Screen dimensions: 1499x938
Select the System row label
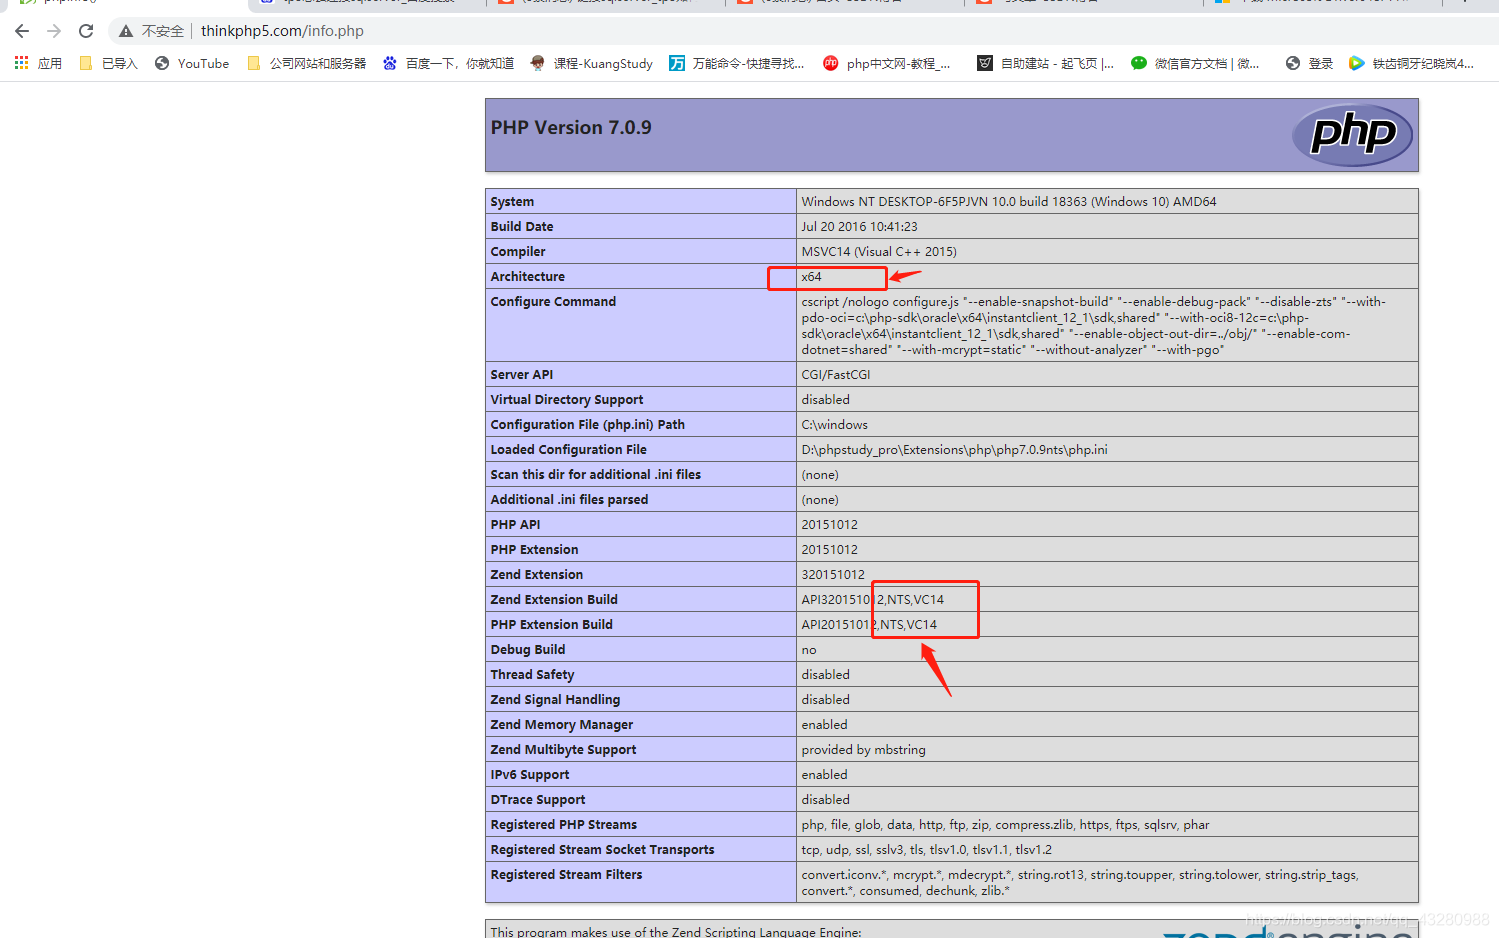point(512,201)
